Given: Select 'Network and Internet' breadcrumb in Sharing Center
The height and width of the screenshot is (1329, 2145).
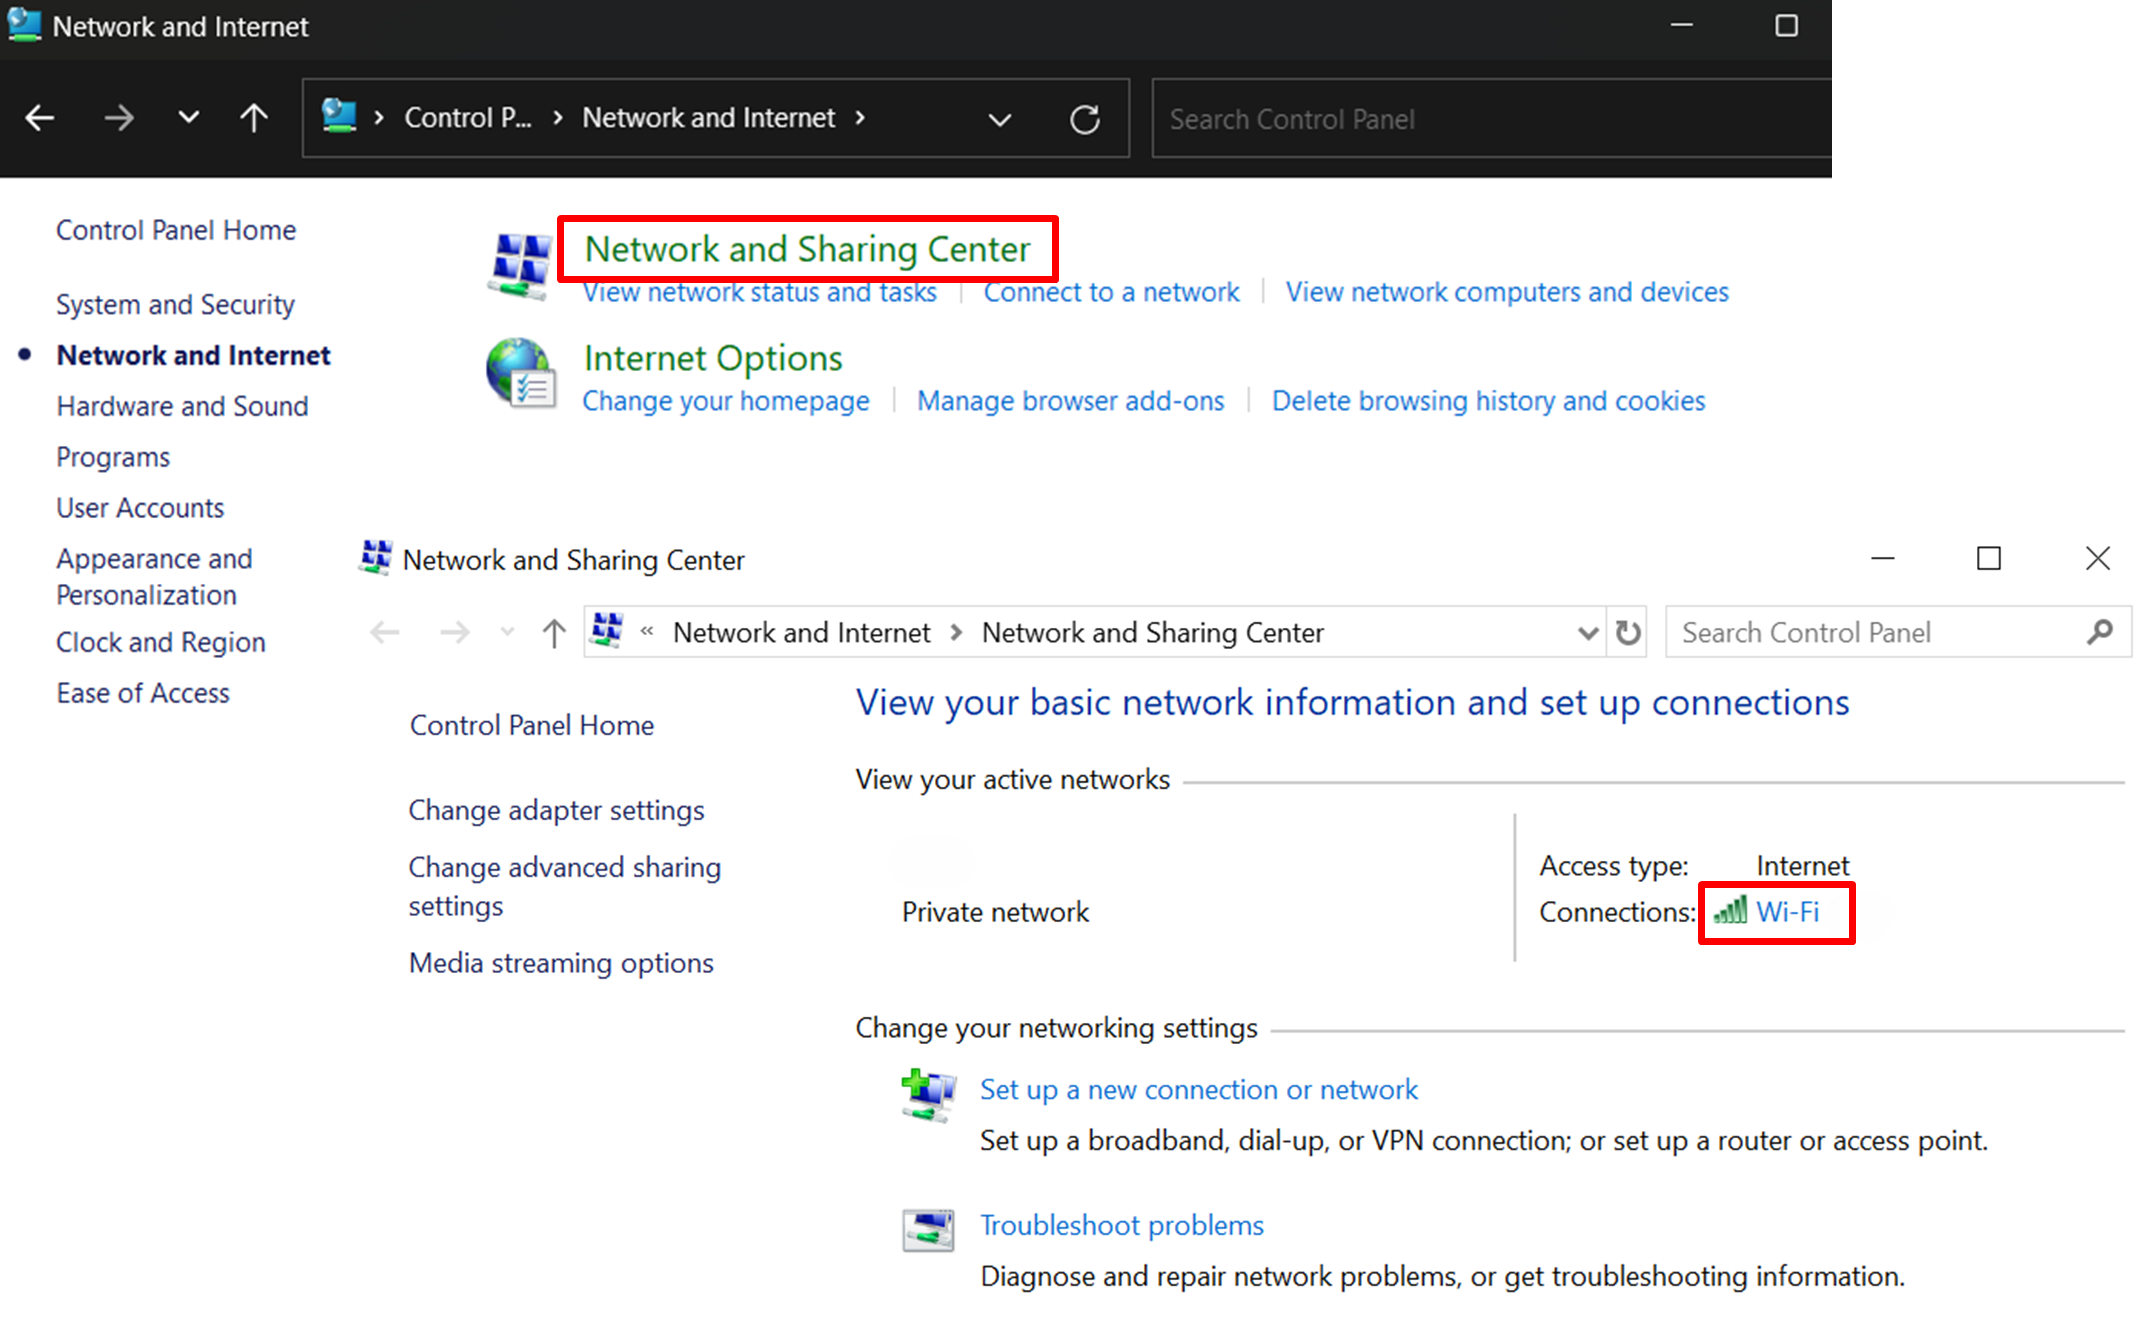Looking at the screenshot, I should 801,632.
